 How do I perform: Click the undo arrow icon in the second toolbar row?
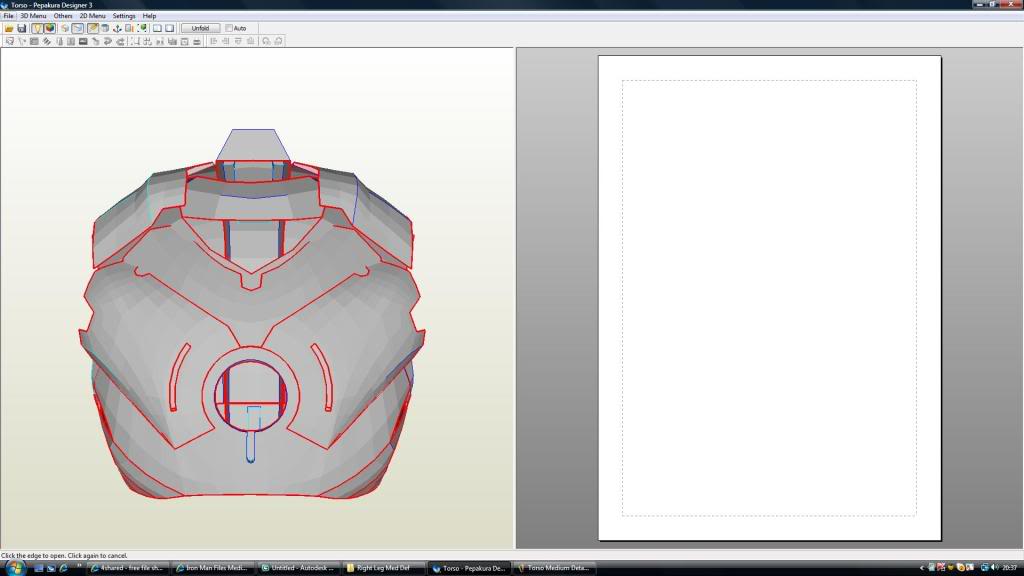(x=107, y=41)
